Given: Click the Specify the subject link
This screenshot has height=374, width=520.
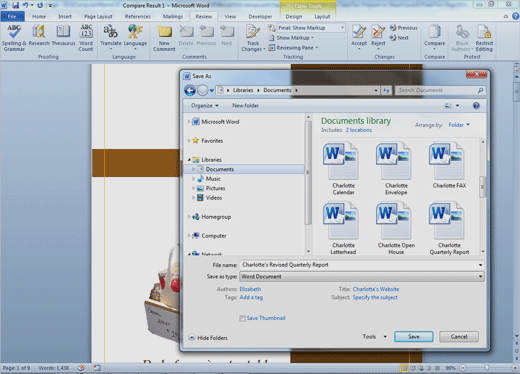Looking at the screenshot, I should pos(375,297).
